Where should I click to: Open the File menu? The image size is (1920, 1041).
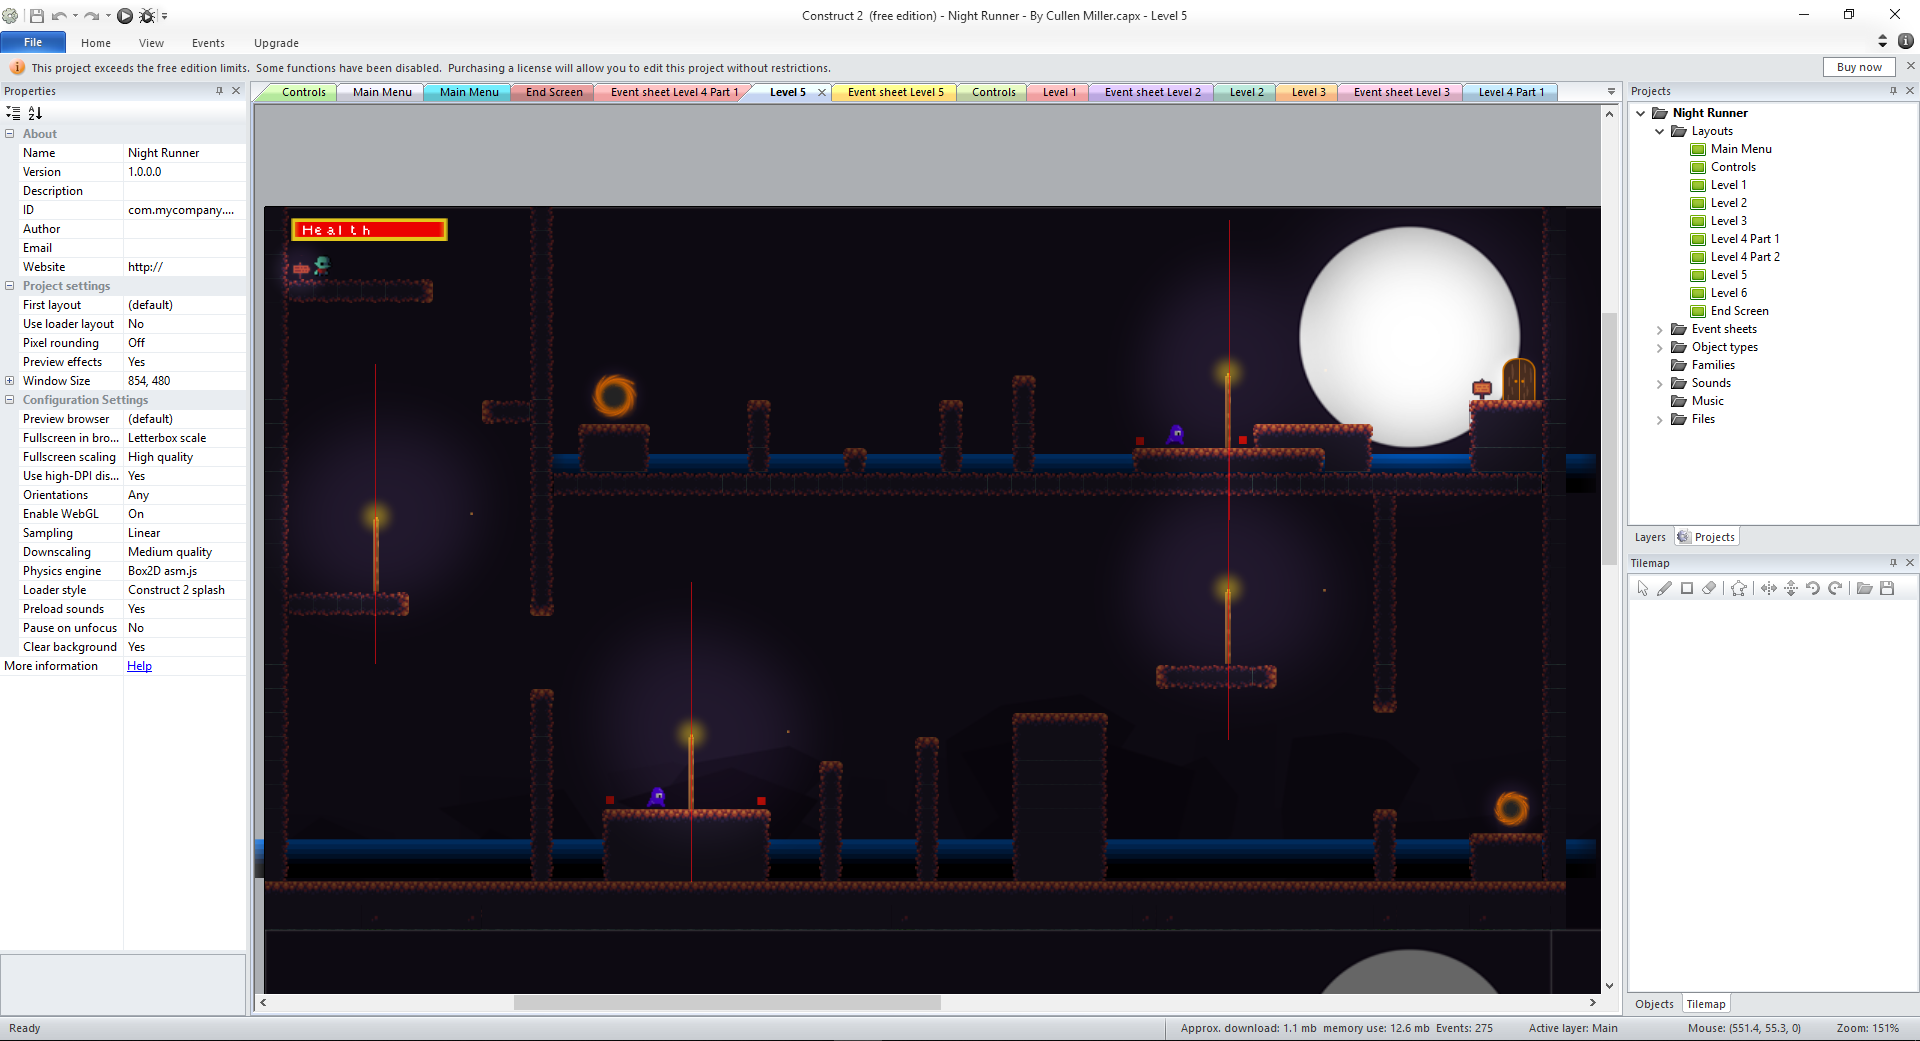33,42
